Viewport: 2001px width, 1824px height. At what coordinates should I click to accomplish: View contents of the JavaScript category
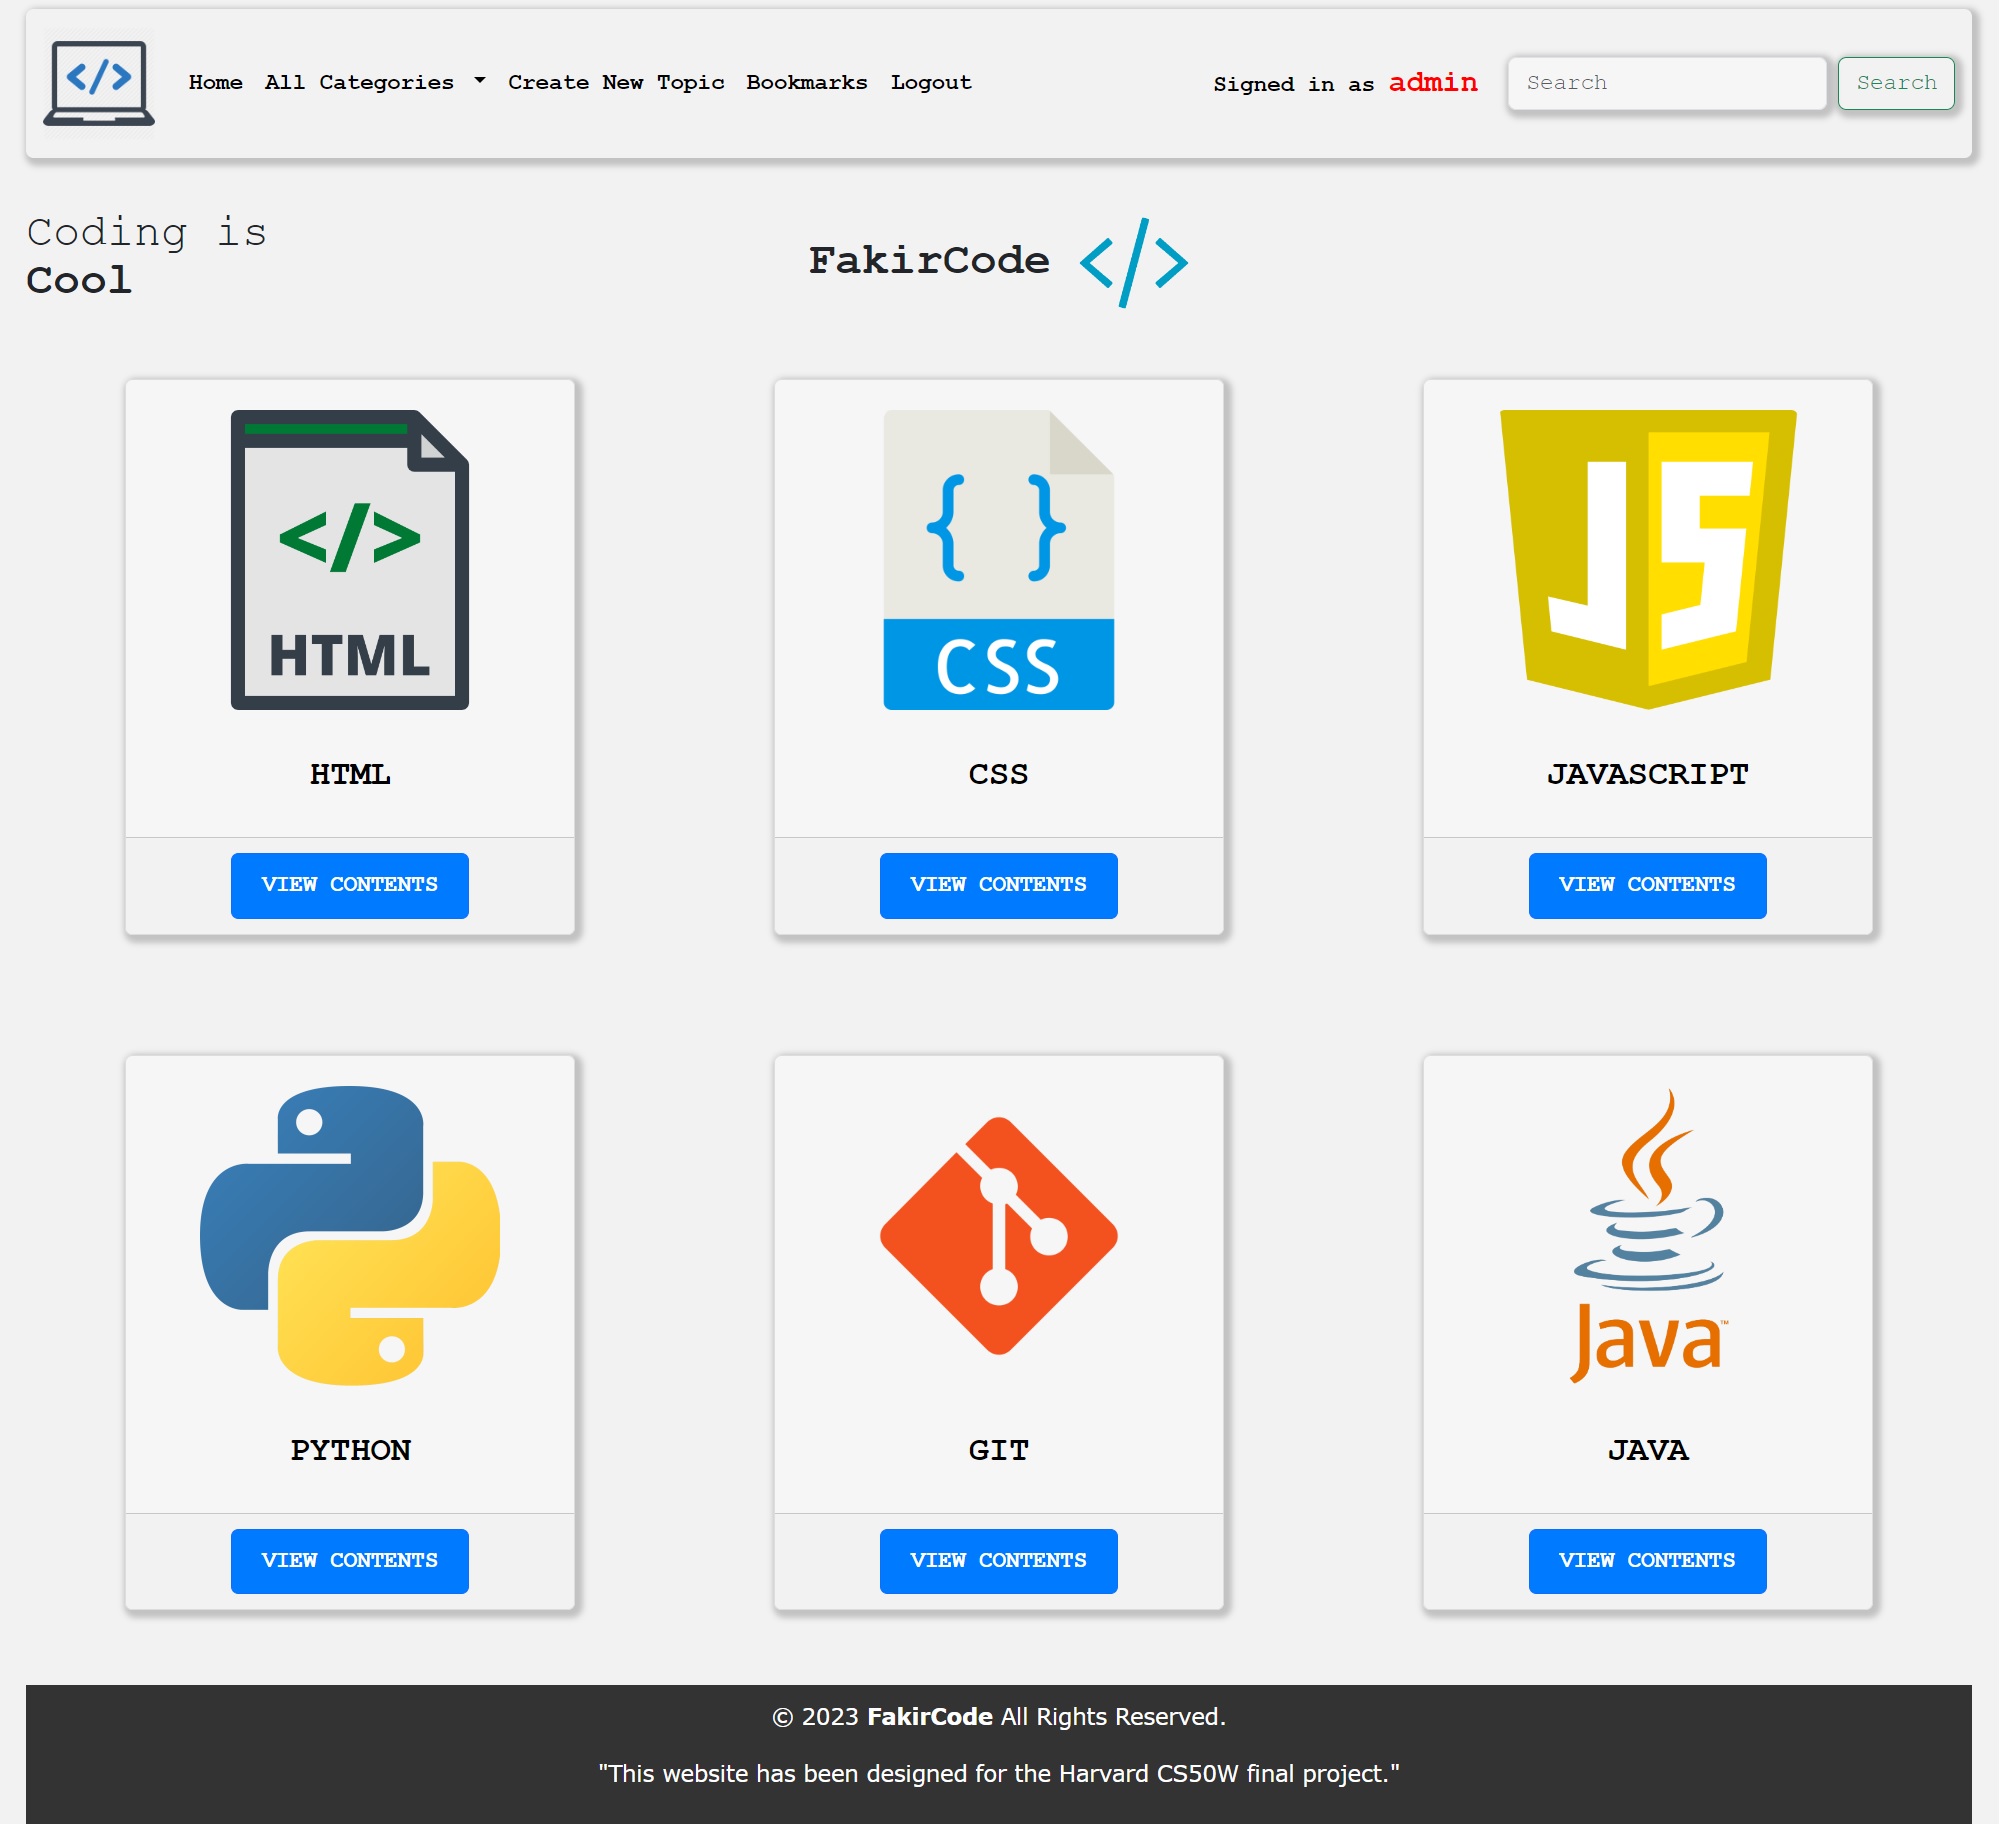1646,885
